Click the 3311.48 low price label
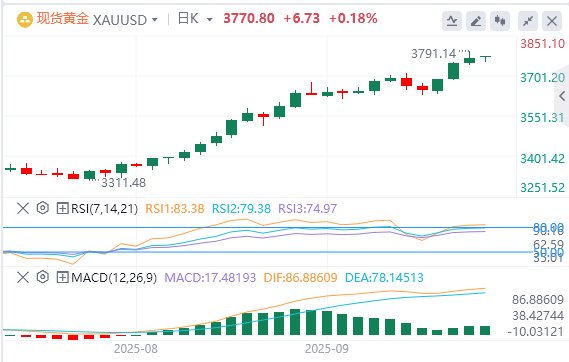The image size is (569, 362). coord(123,183)
